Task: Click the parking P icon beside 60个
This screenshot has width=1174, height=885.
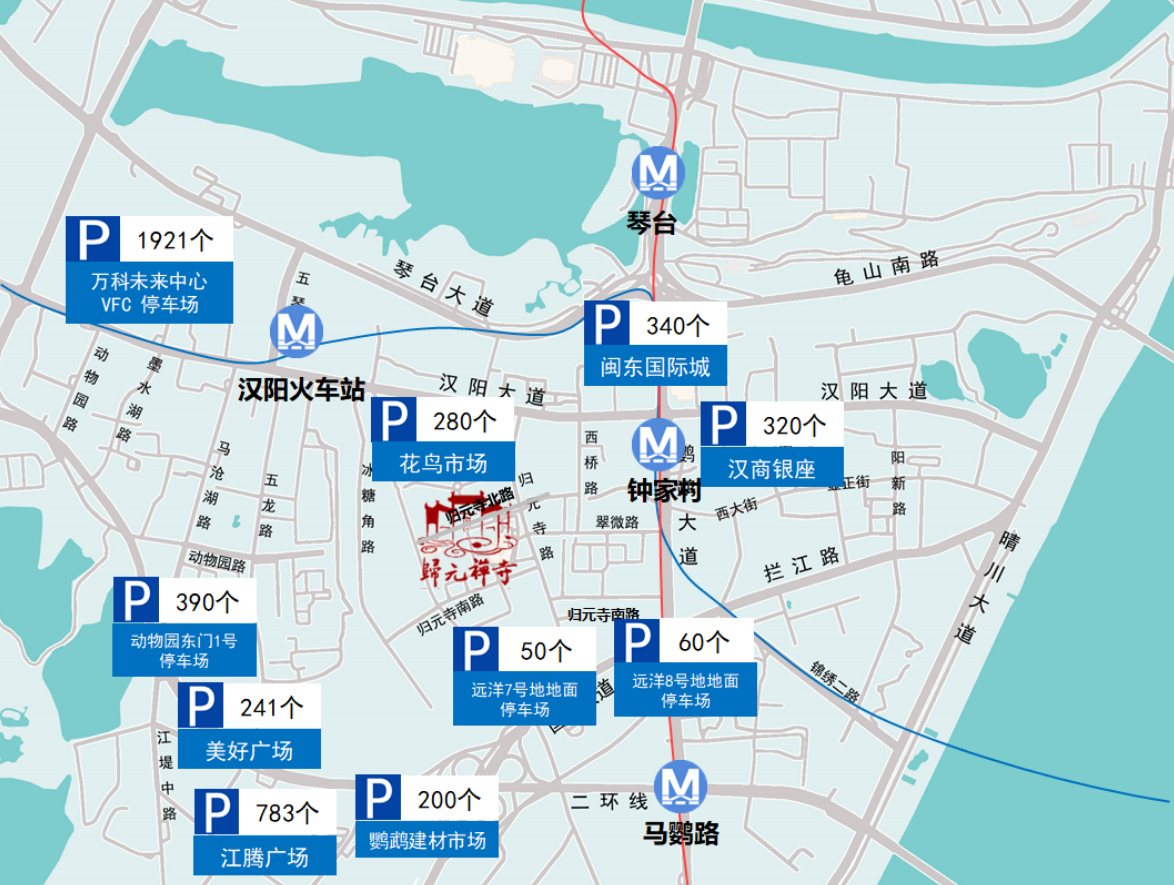Action: (x=637, y=641)
